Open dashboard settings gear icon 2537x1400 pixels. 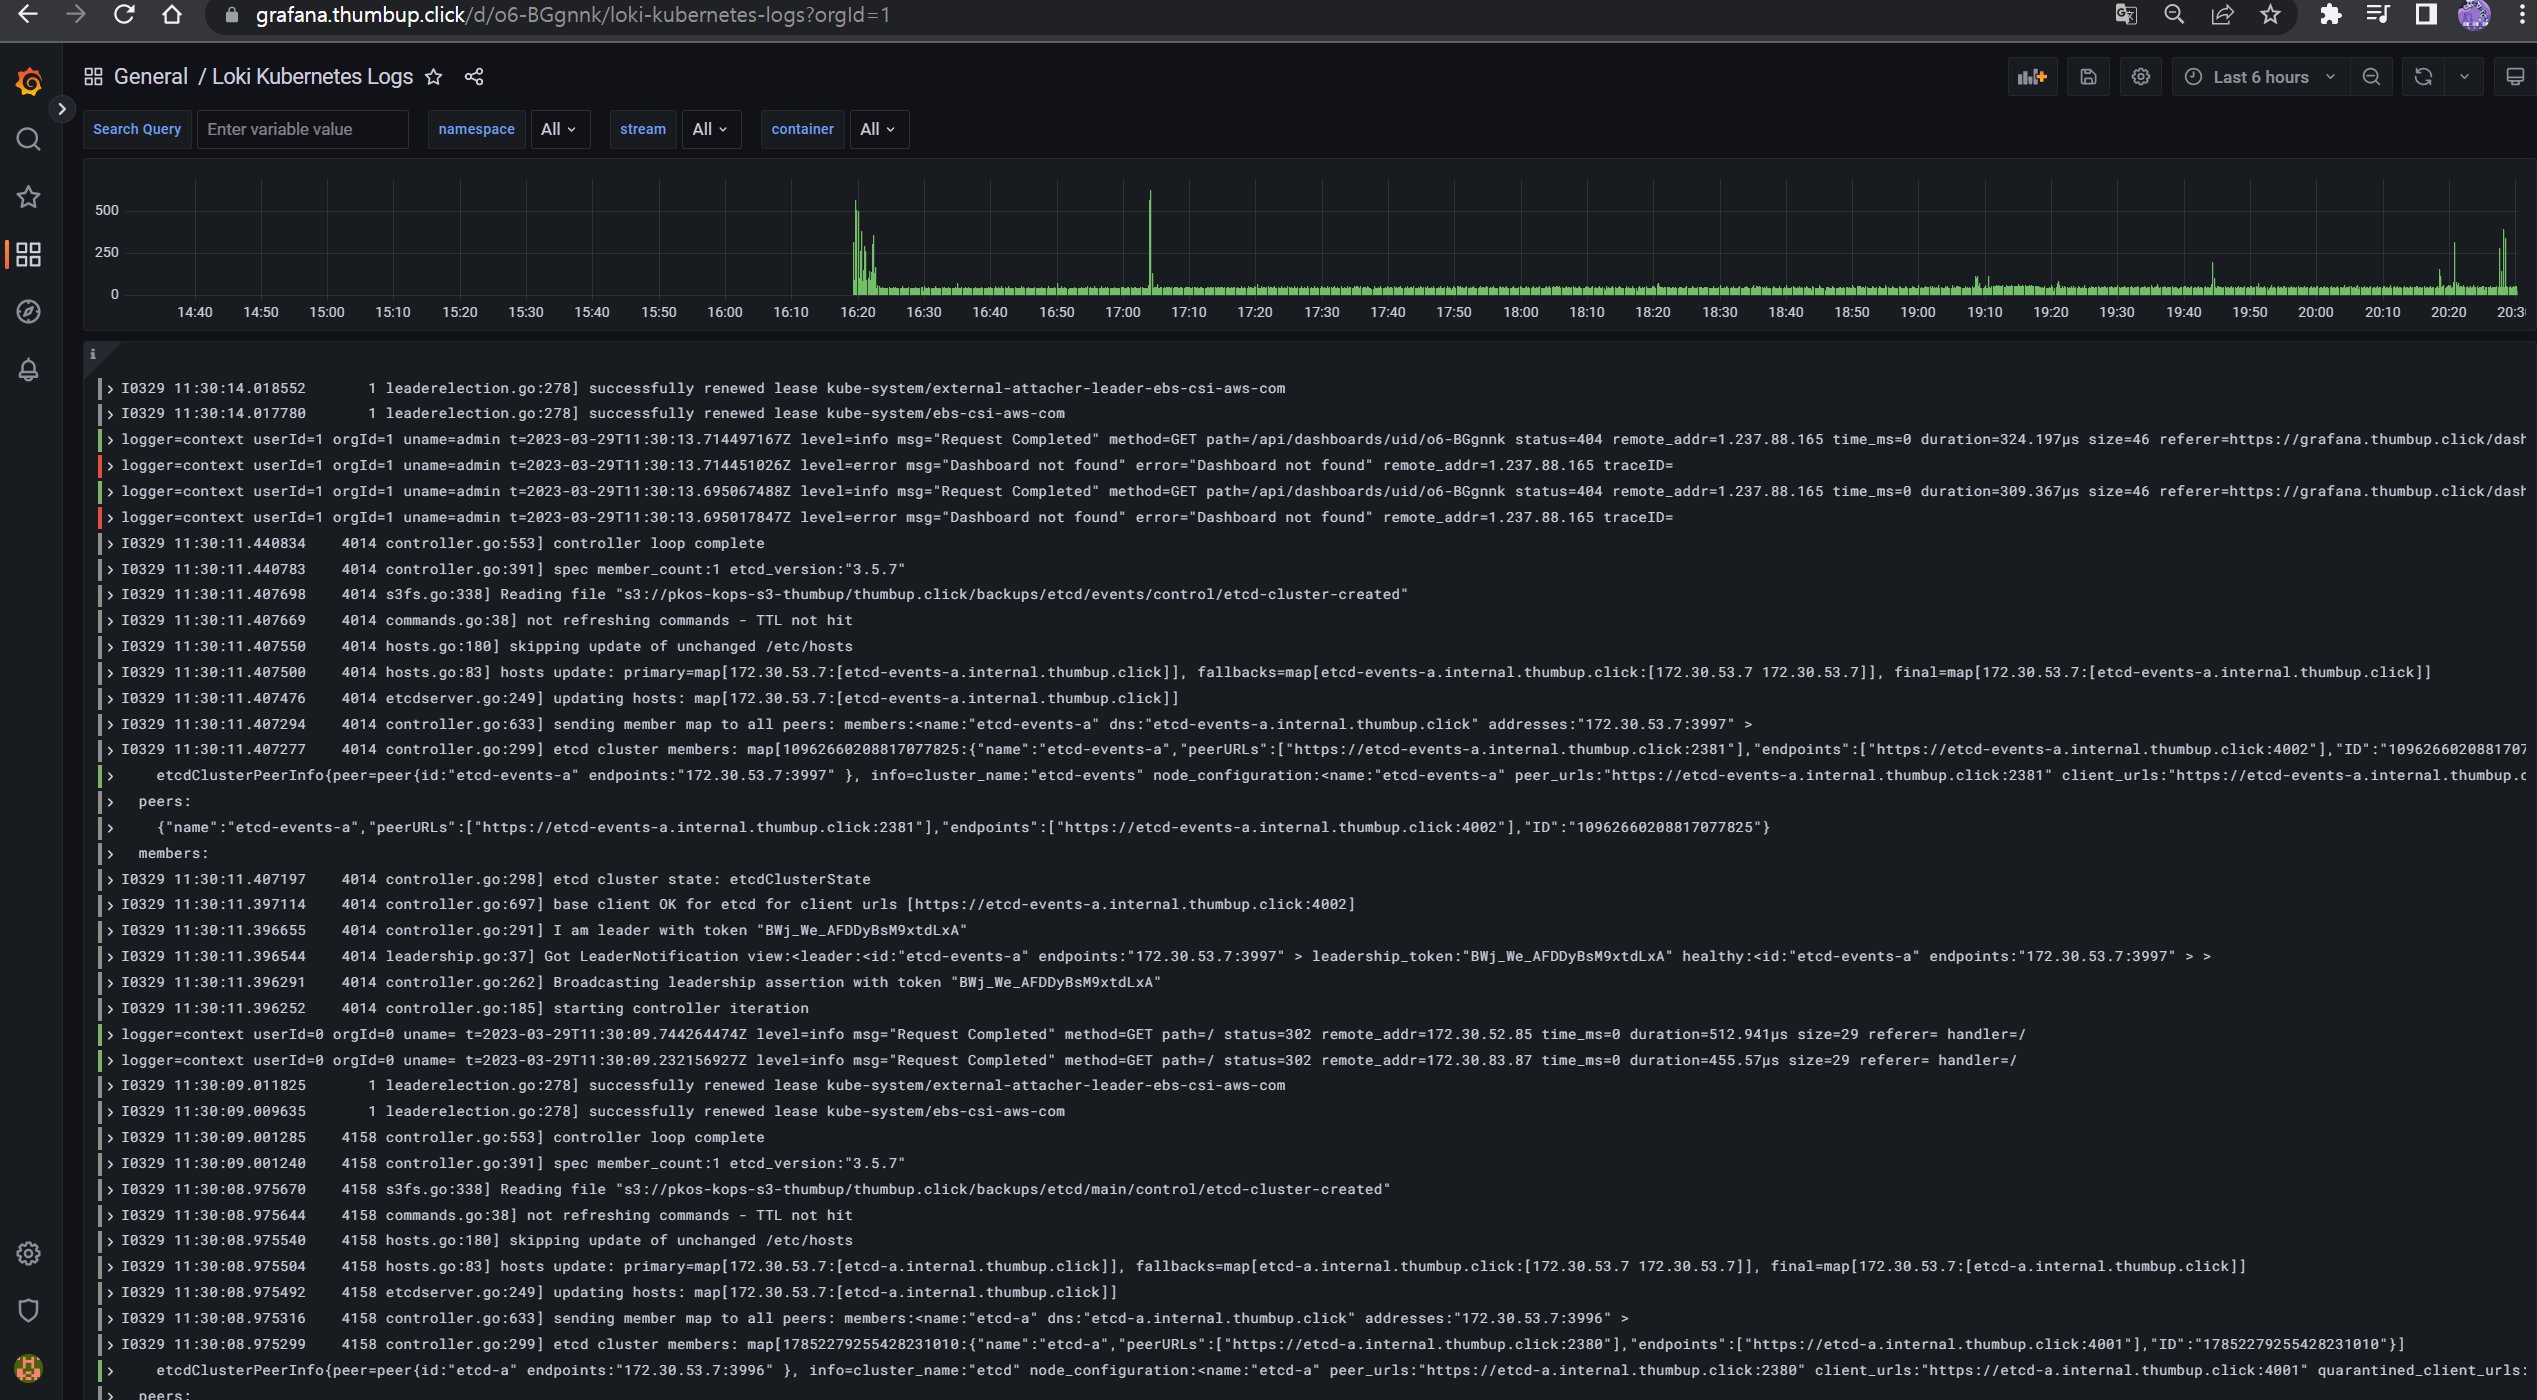[x=2140, y=77]
